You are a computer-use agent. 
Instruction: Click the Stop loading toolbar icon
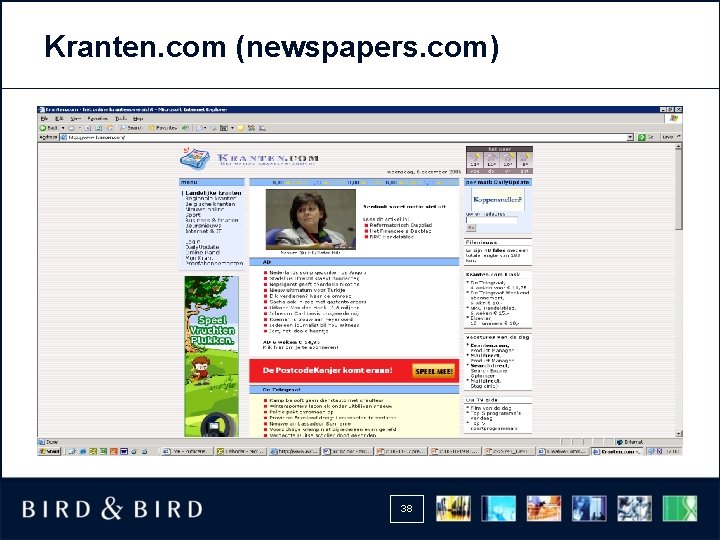coord(88,128)
